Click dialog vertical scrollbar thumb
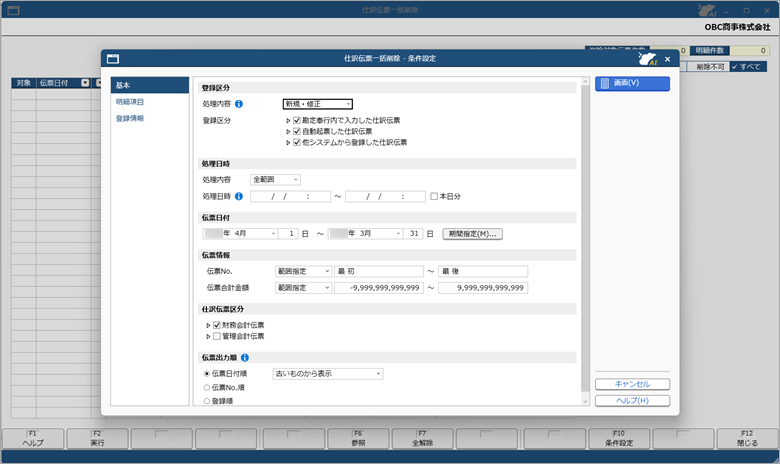This screenshot has height=464, width=780. 585,239
